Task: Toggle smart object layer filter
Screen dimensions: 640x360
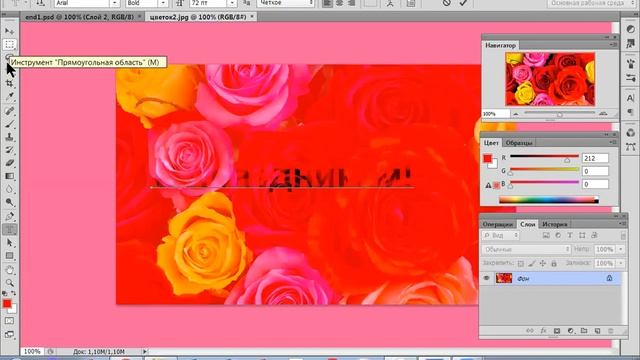Action: pyautogui.click(x=594, y=236)
